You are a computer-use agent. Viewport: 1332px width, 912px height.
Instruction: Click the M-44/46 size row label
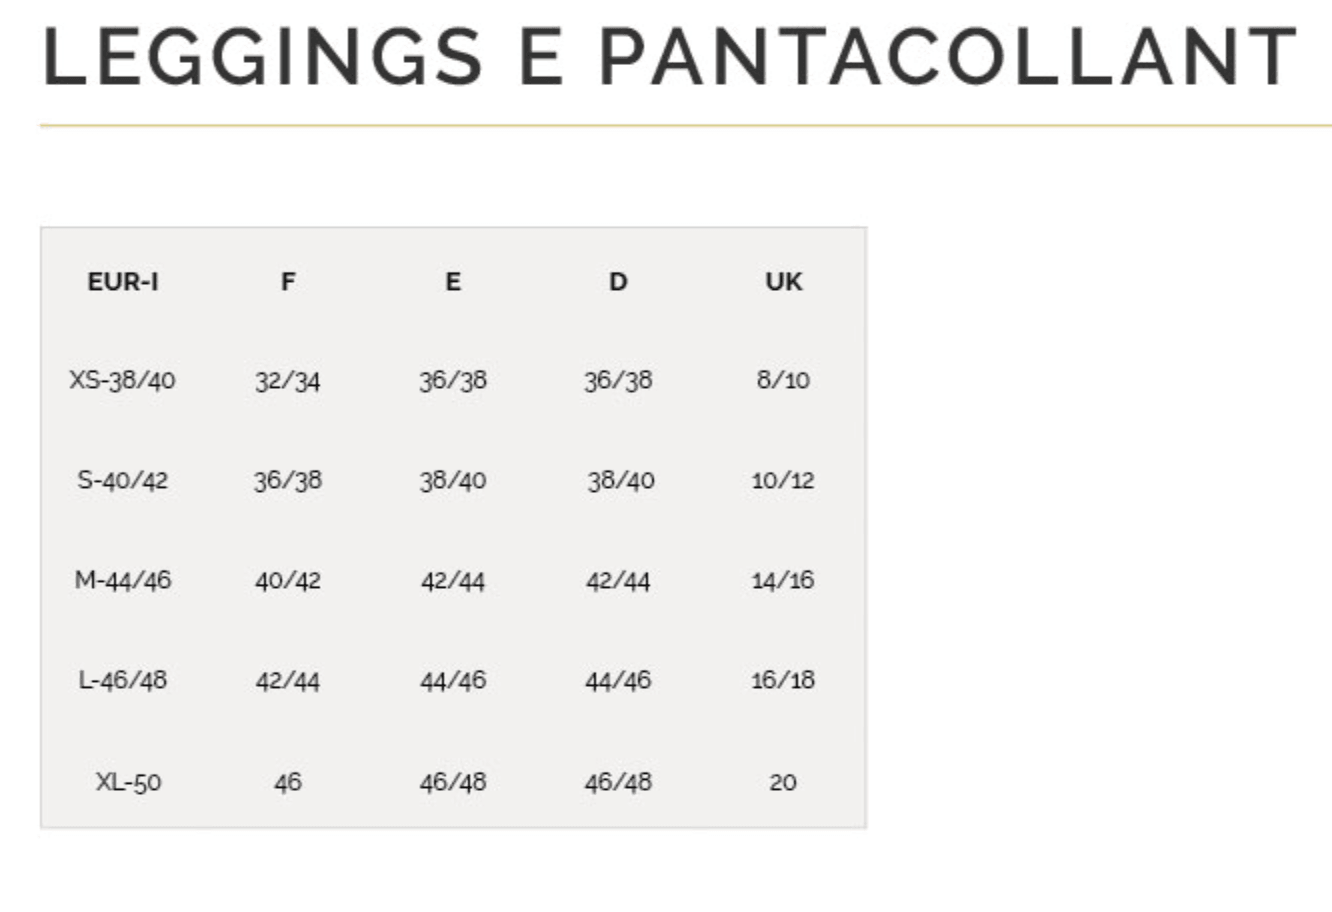123,580
